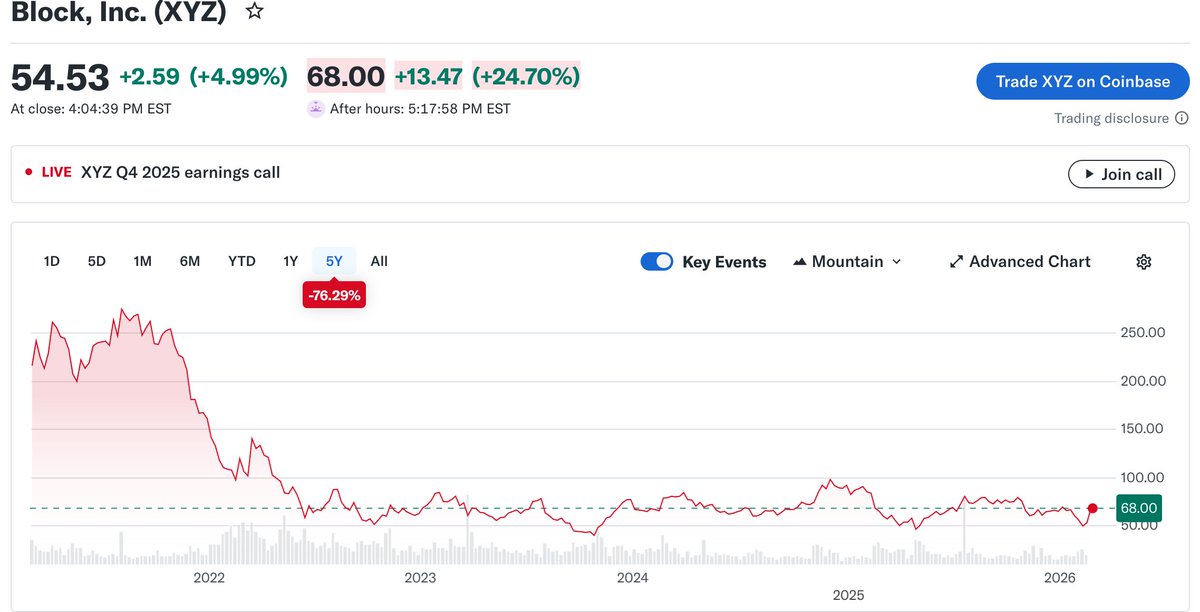Click the After hours timestamp text
Viewport: 1200px width, 612px height.
420,108
